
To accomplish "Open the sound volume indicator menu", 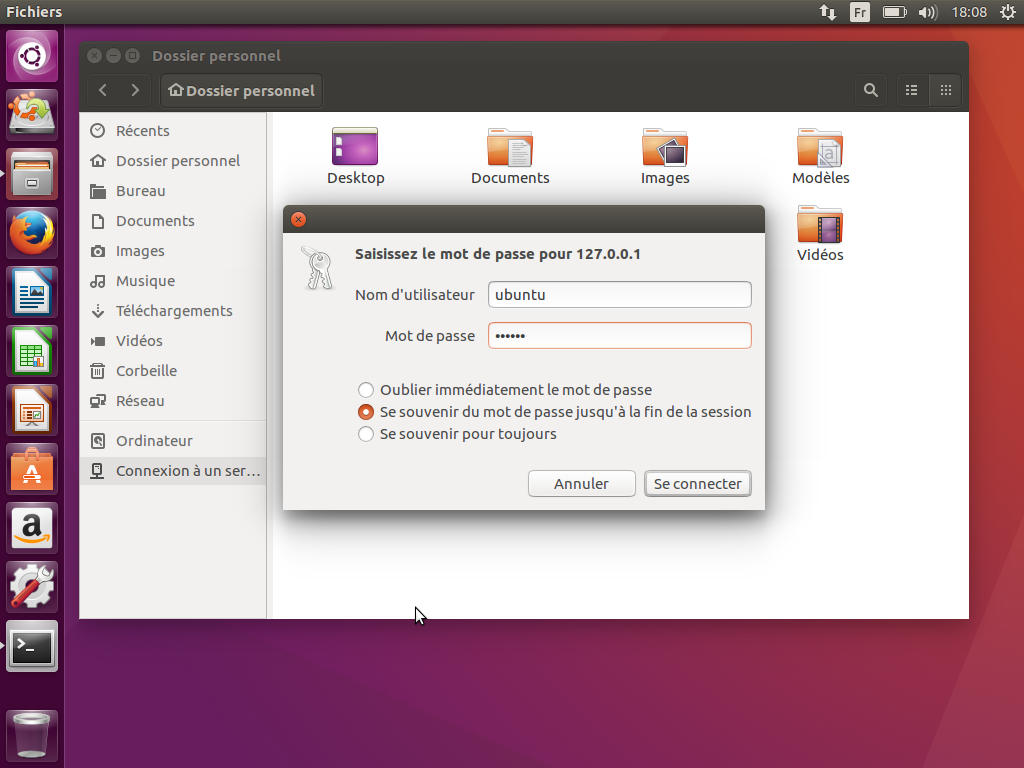I will coord(927,12).
